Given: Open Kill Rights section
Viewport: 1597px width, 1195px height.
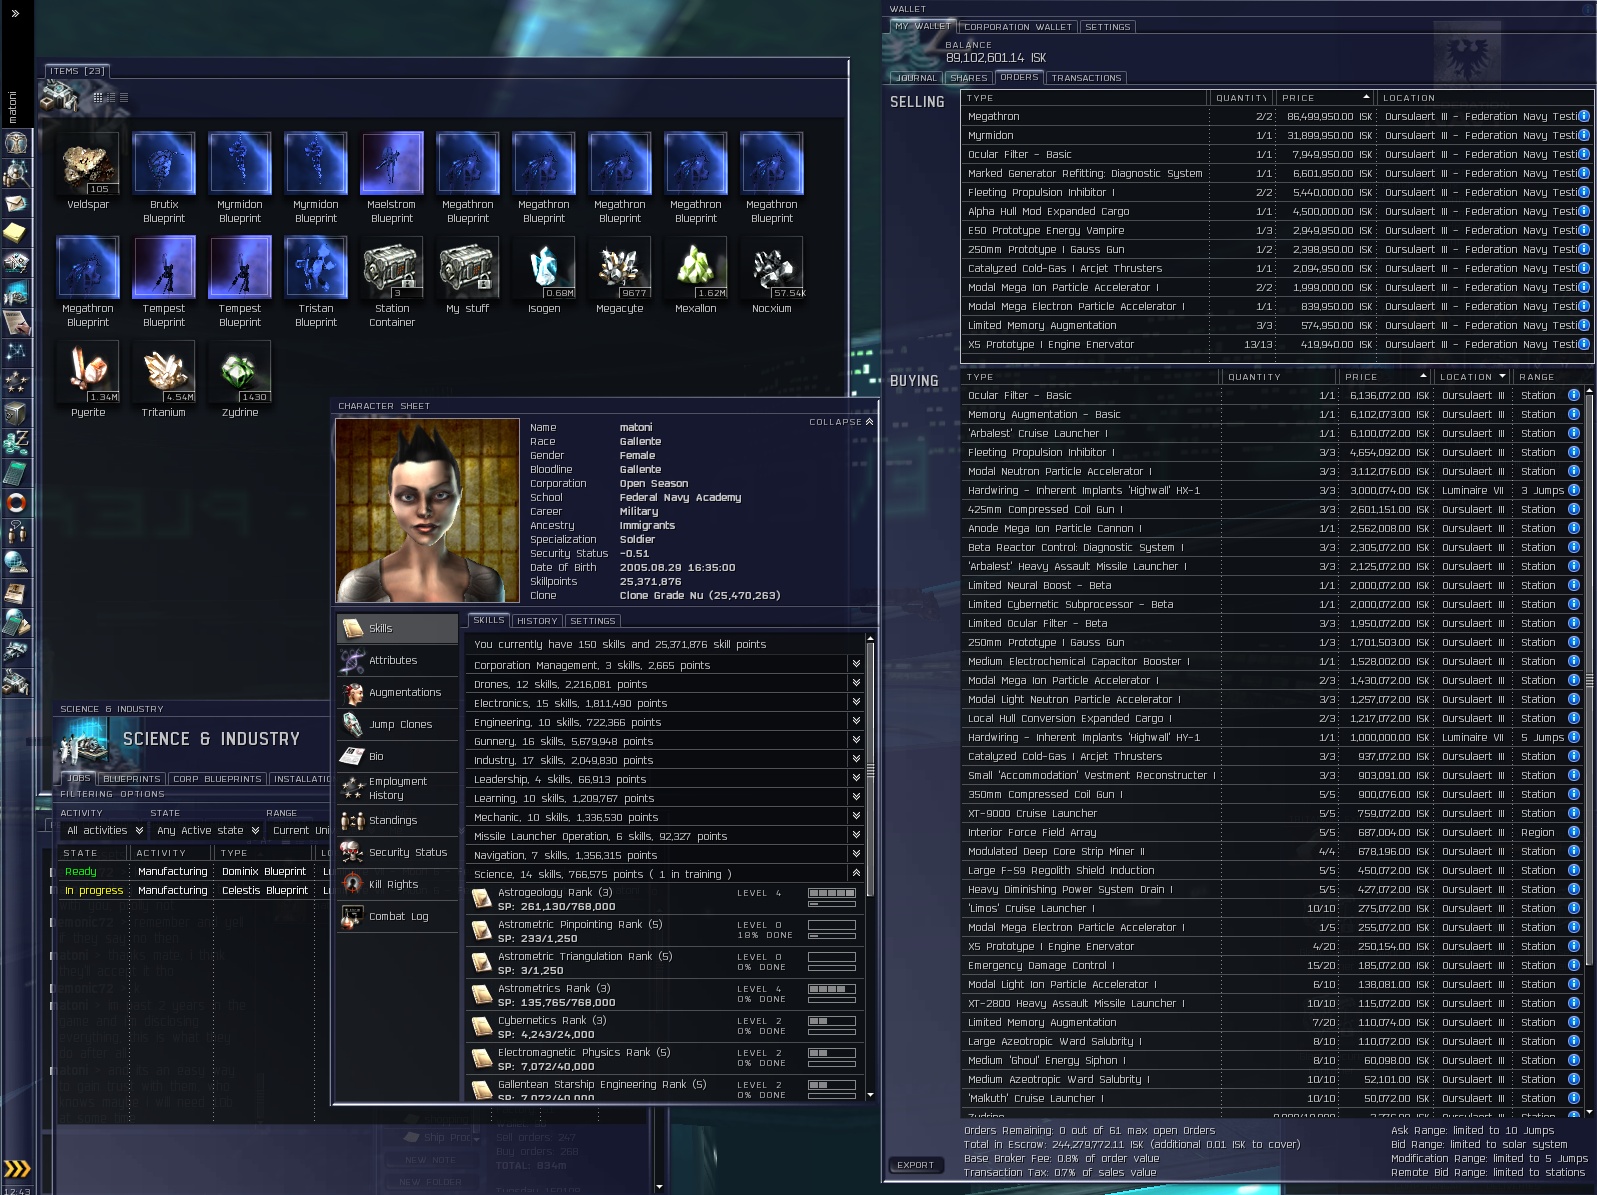Looking at the screenshot, I should click(x=397, y=884).
